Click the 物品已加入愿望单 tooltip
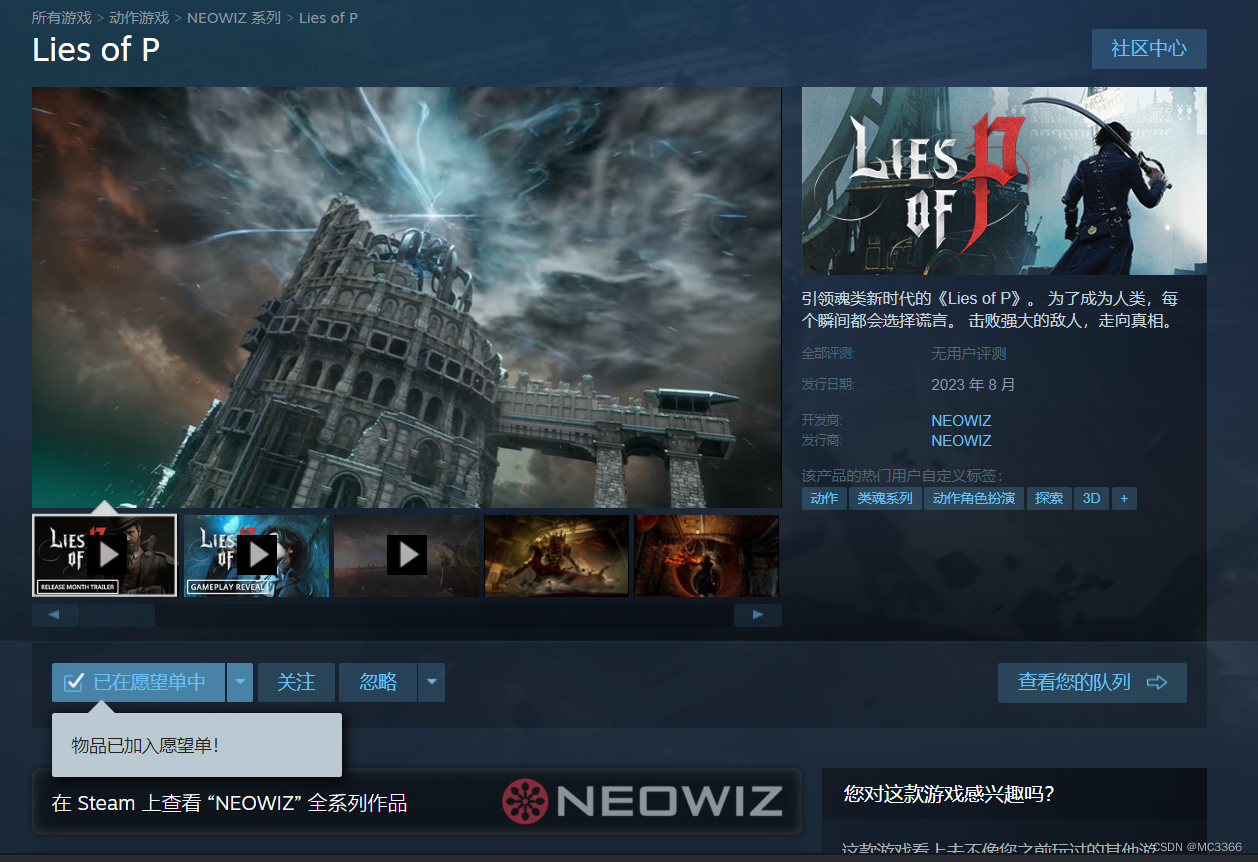Image resolution: width=1258 pixels, height=862 pixels. pos(197,745)
